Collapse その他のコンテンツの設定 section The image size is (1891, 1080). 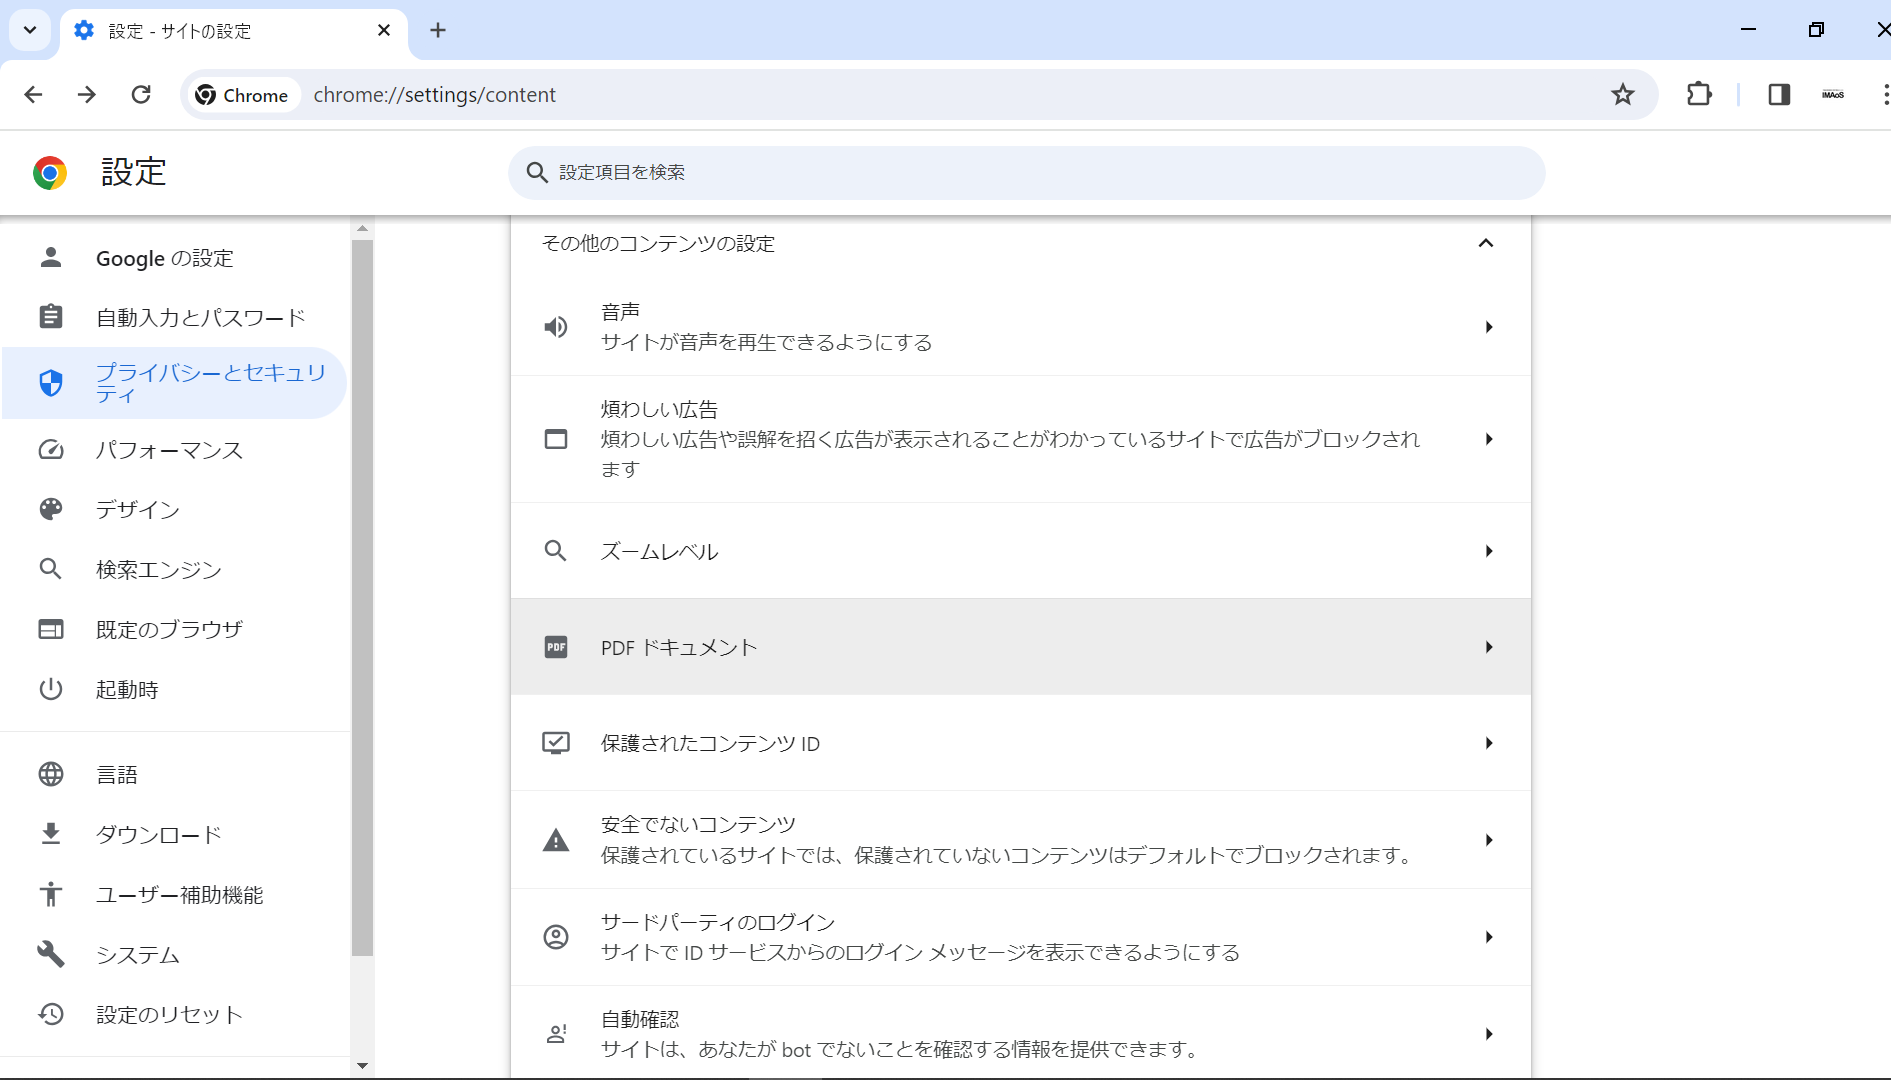[x=1486, y=243]
